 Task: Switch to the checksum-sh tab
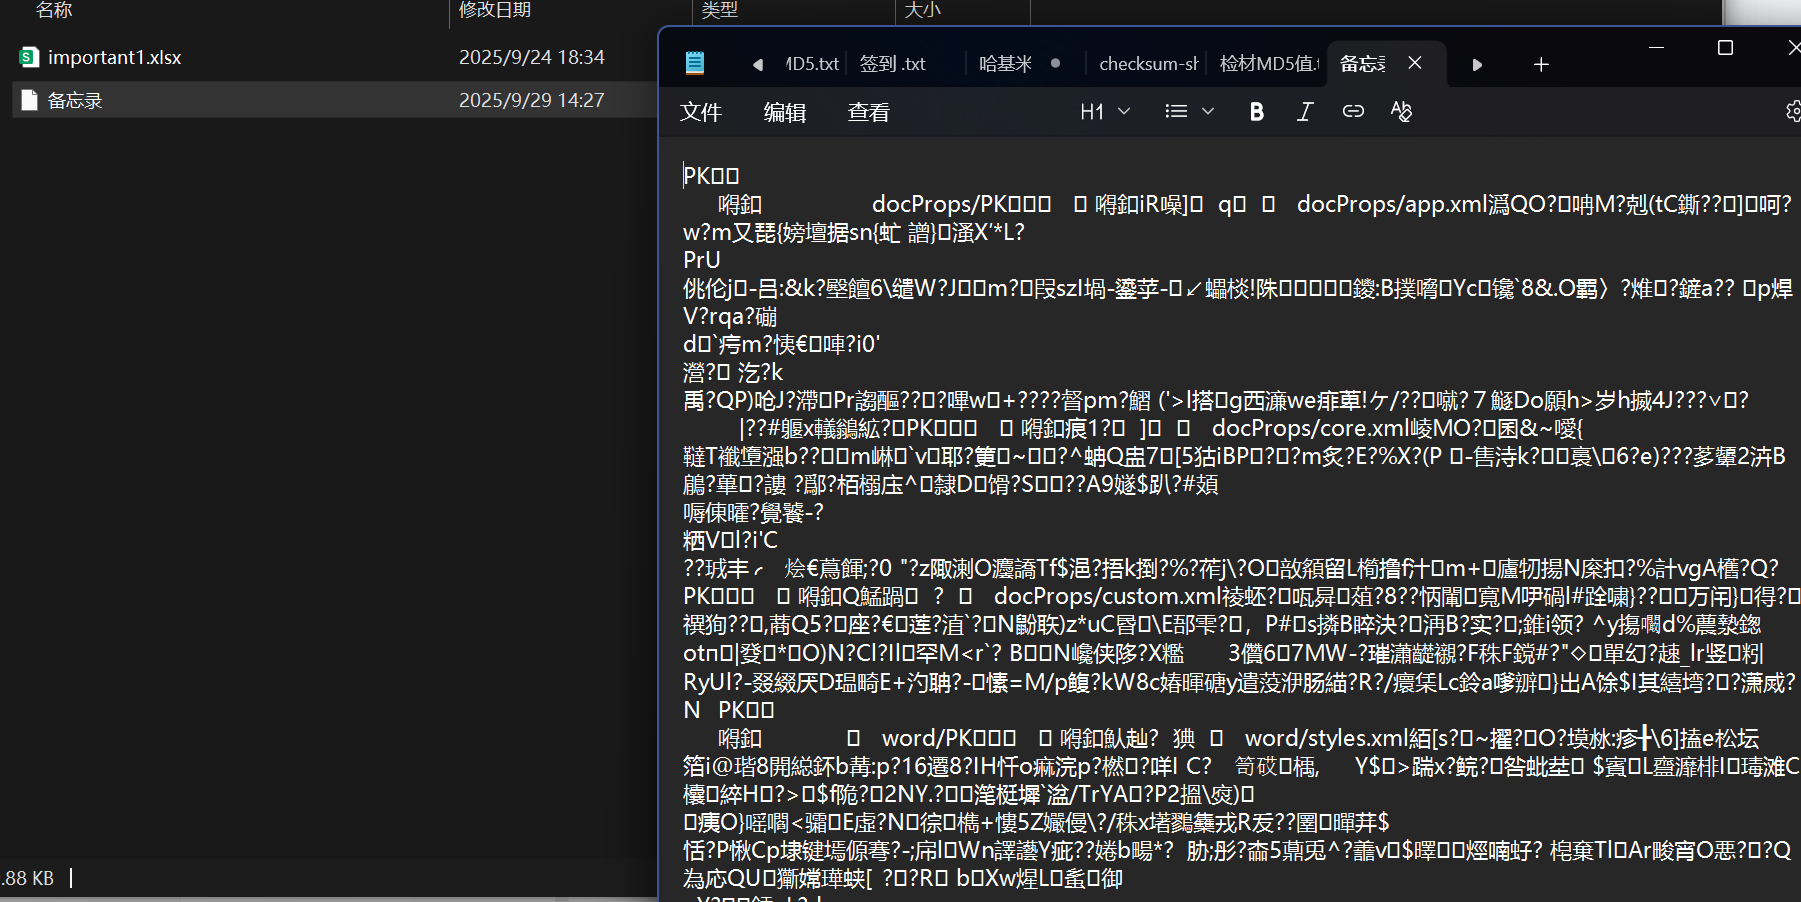coord(1148,64)
